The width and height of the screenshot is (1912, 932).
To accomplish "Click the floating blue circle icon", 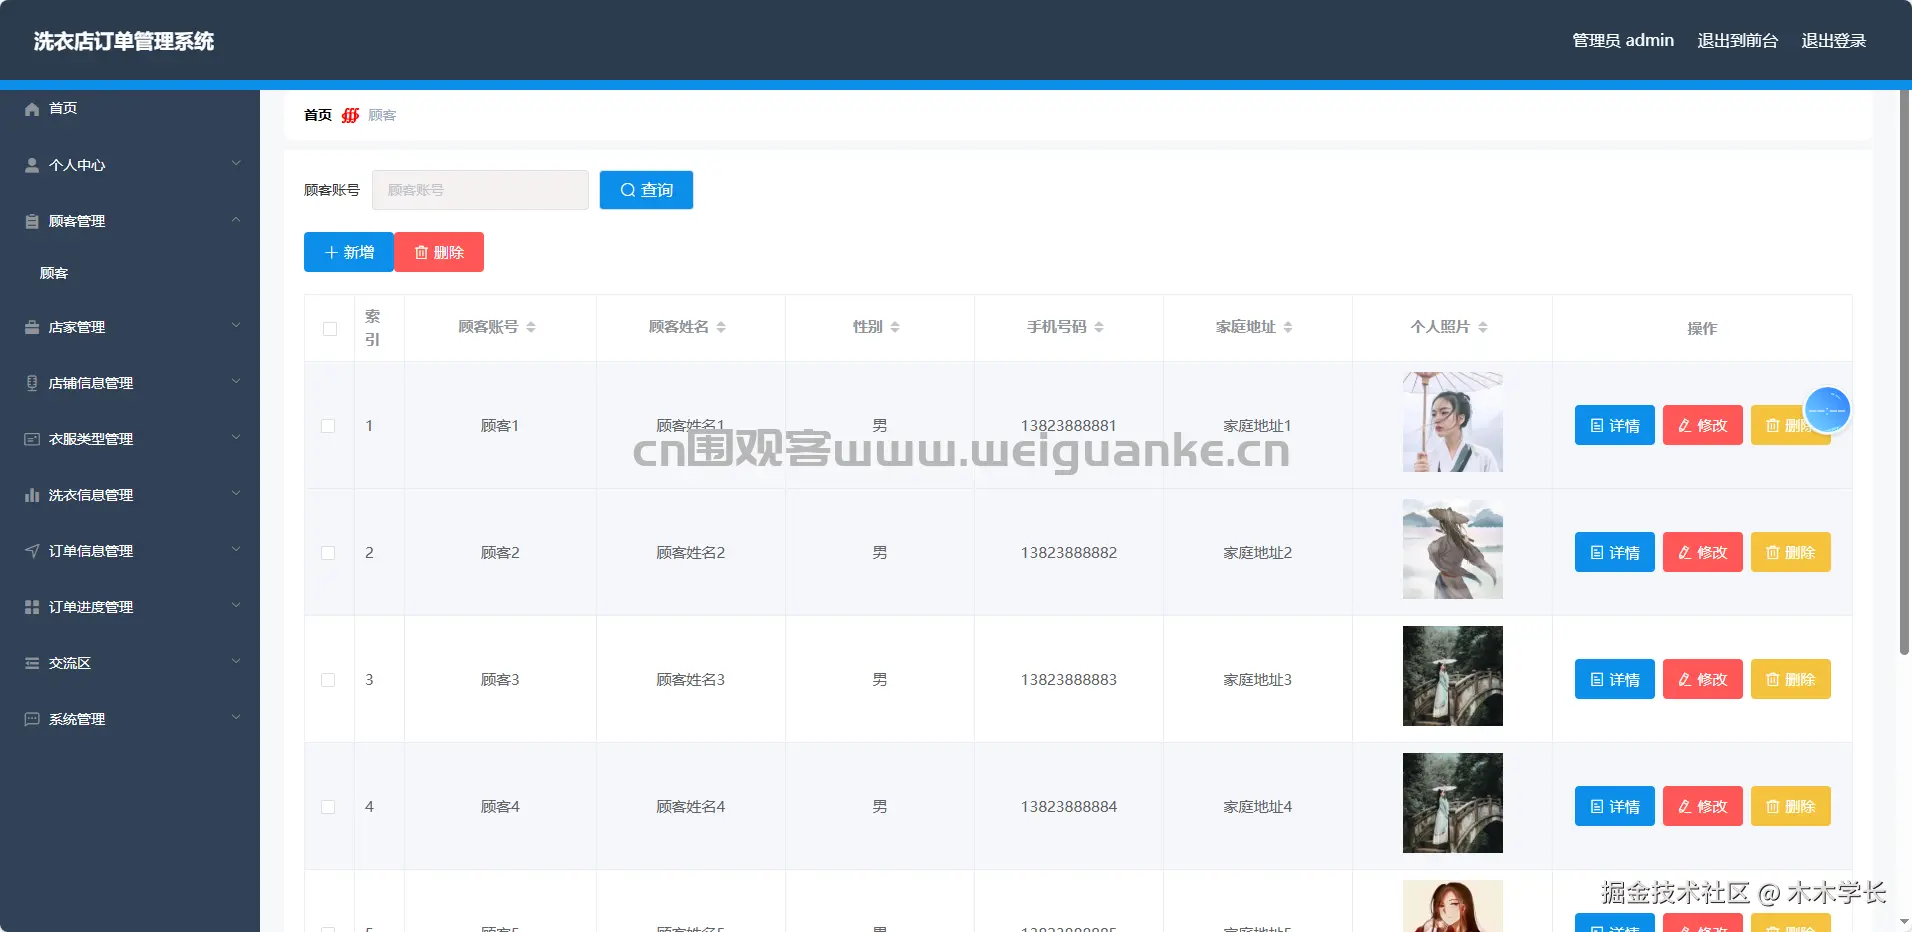I will click(1827, 410).
